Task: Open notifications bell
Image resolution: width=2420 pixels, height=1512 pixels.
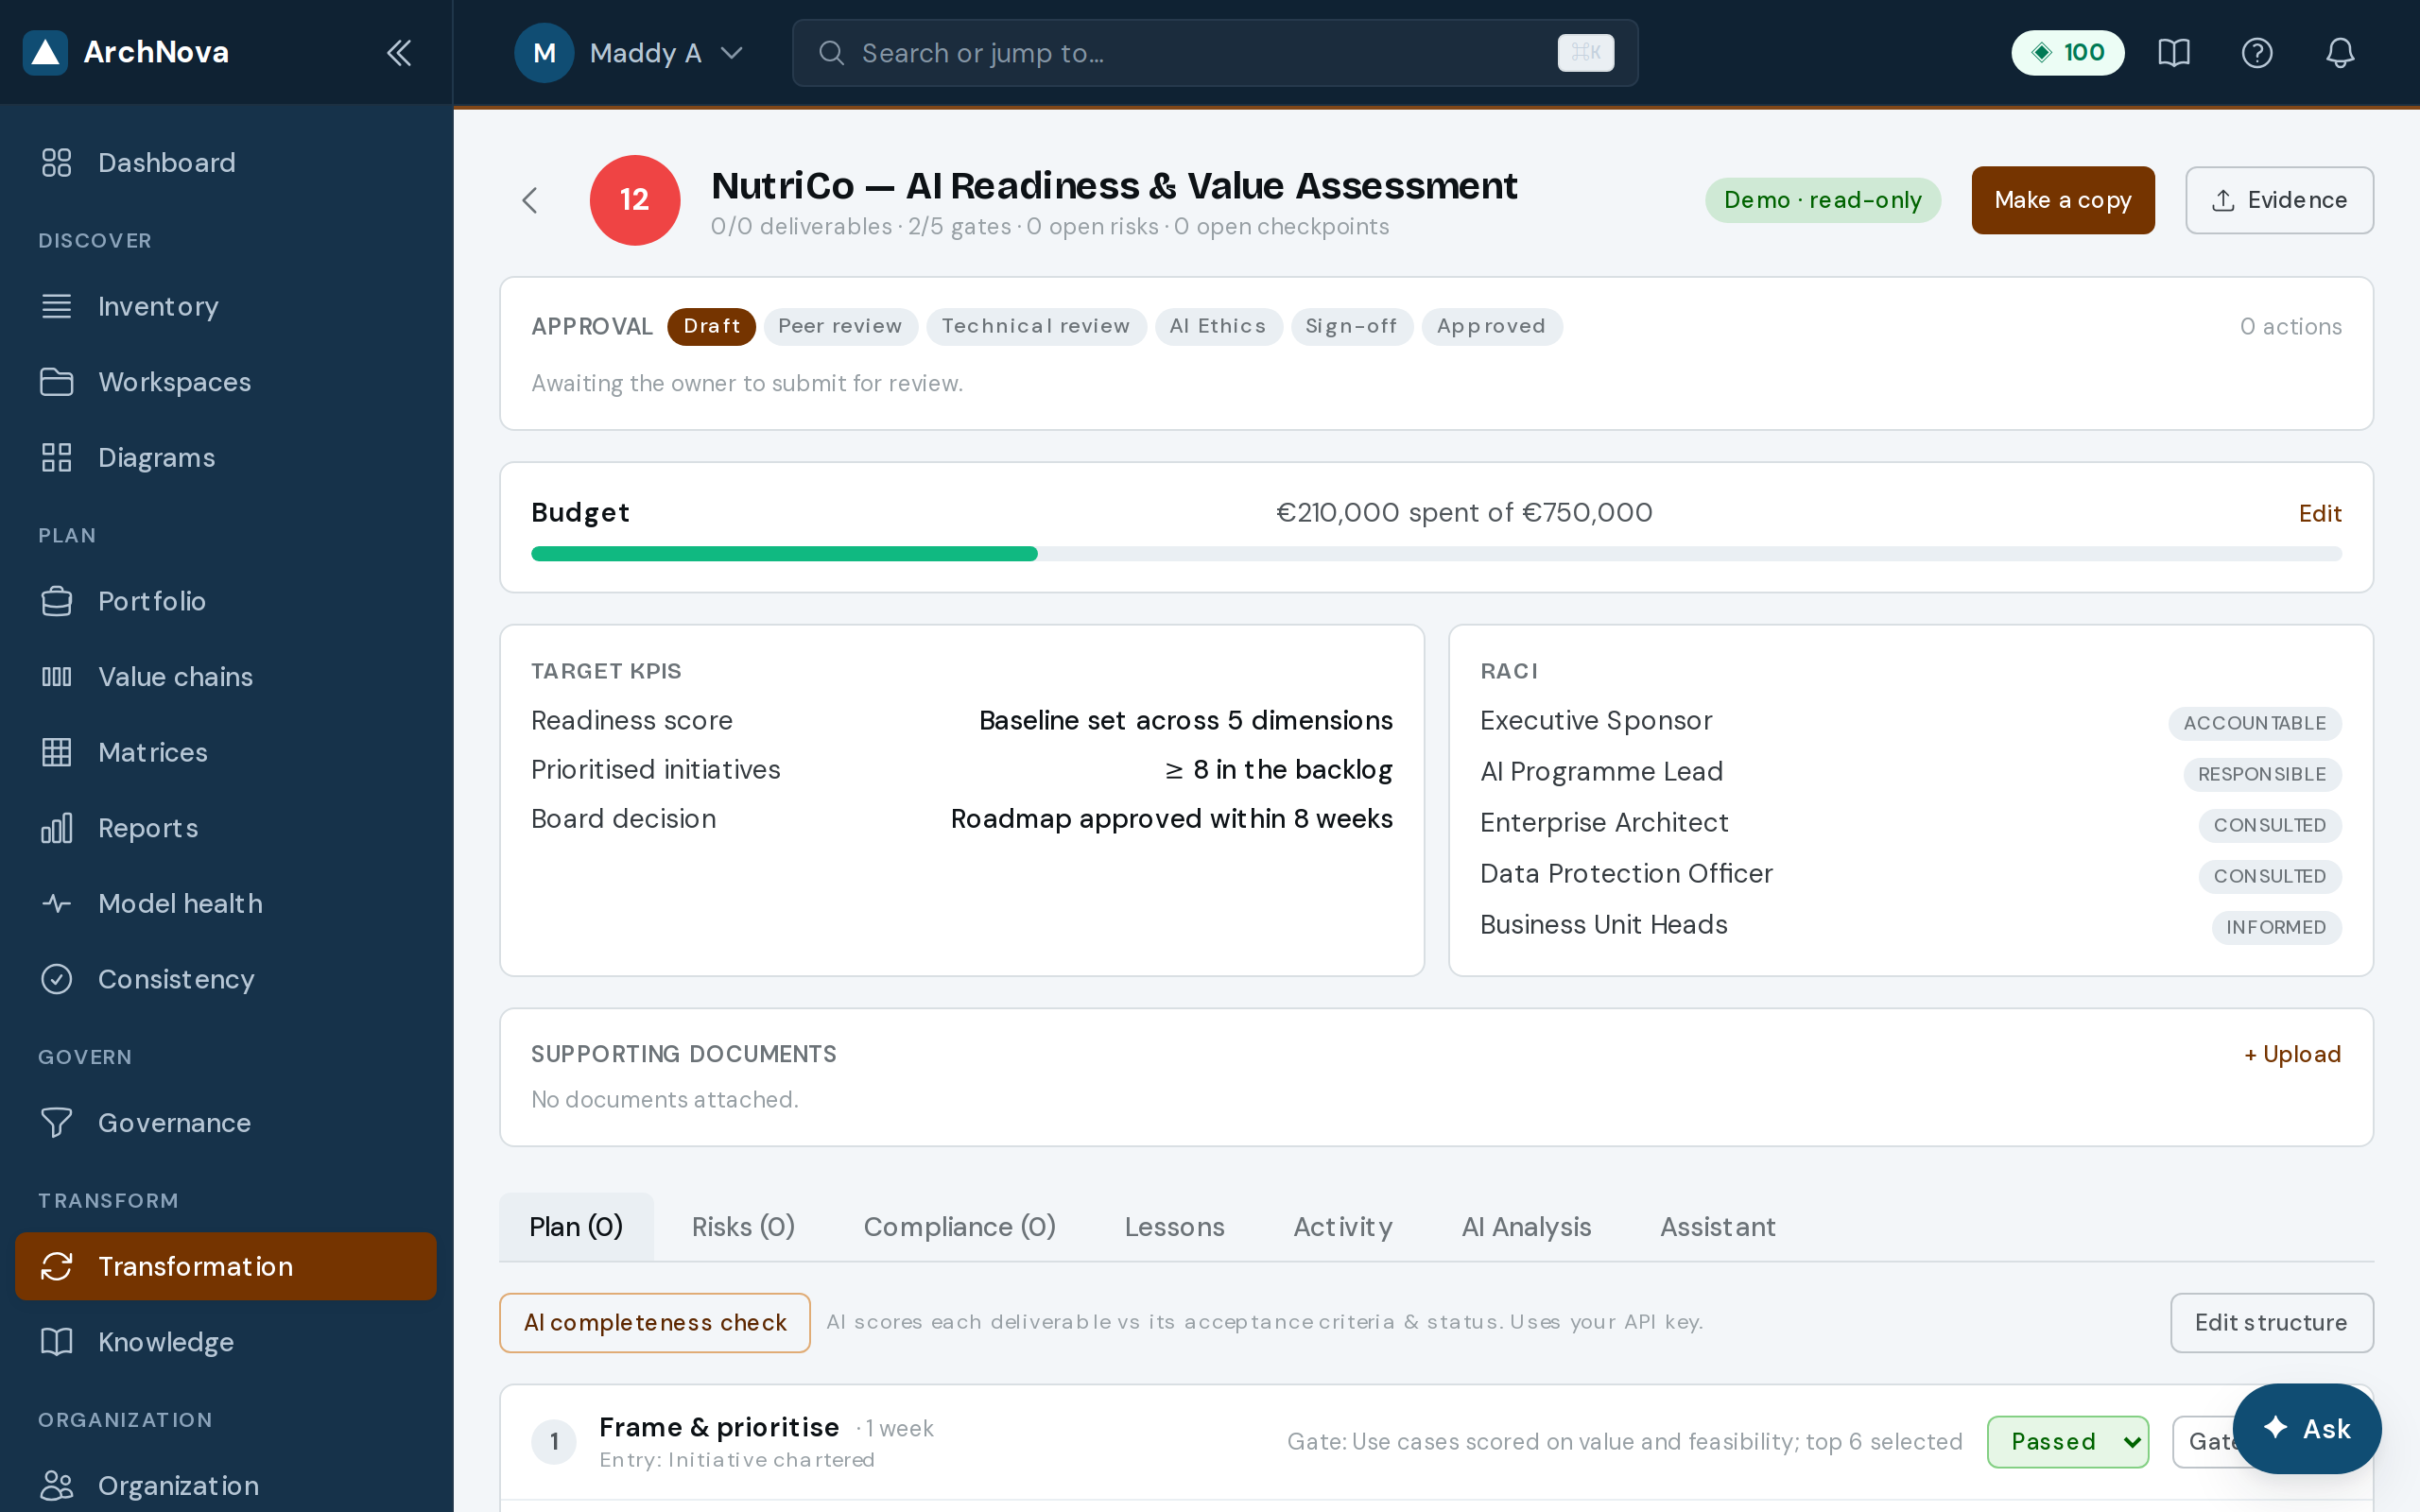Action: pyautogui.click(x=2340, y=53)
